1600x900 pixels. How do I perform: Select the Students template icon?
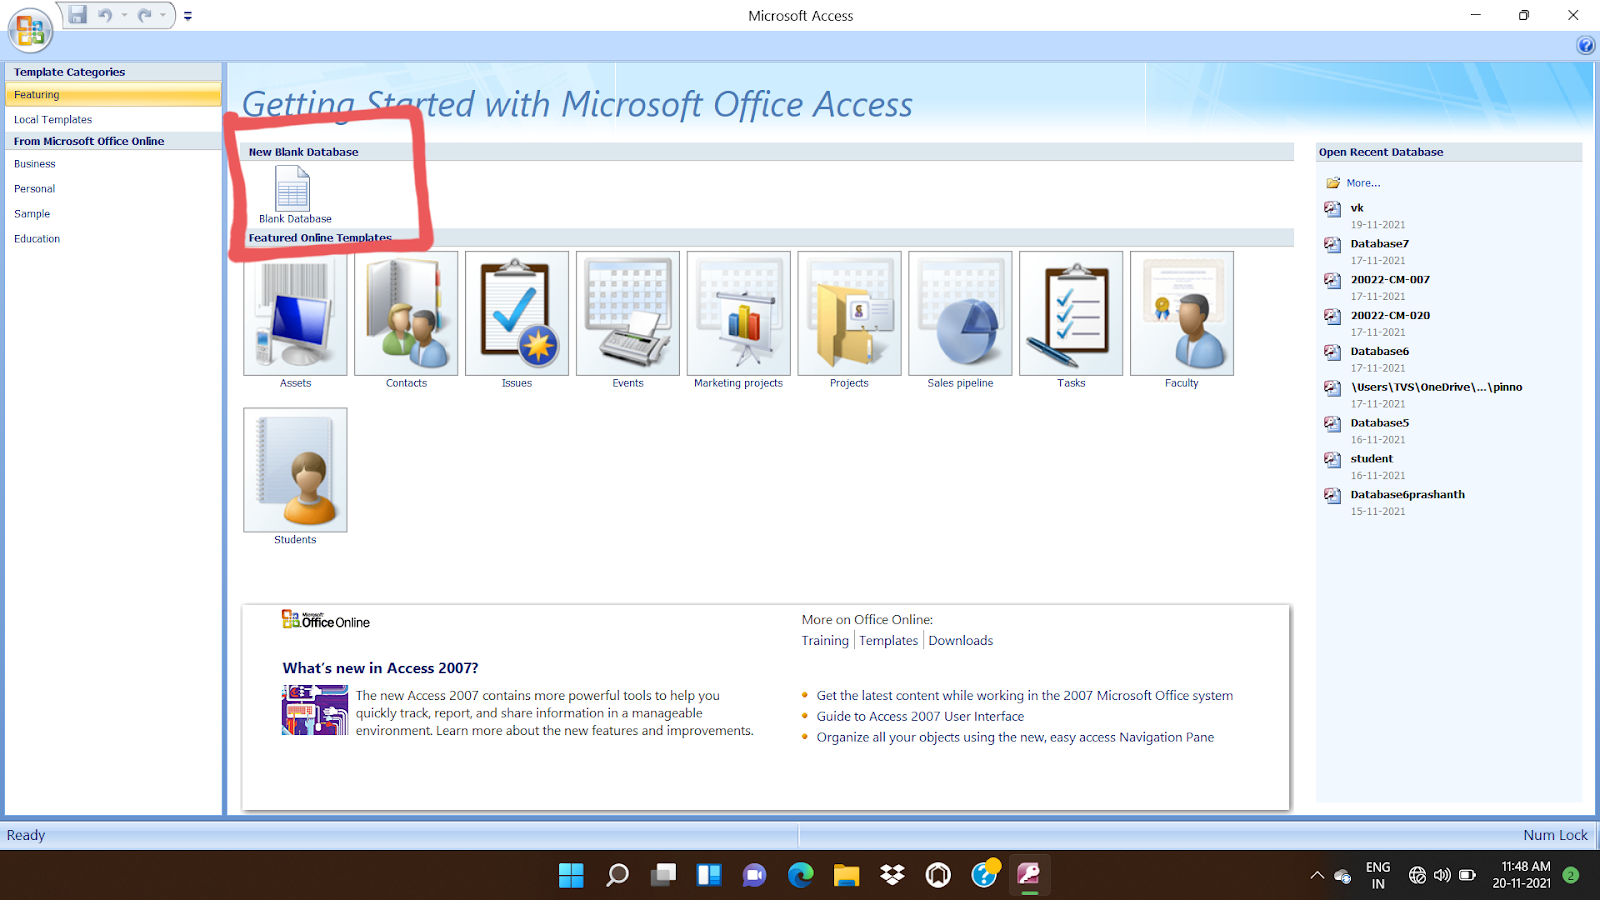[295, 469]
